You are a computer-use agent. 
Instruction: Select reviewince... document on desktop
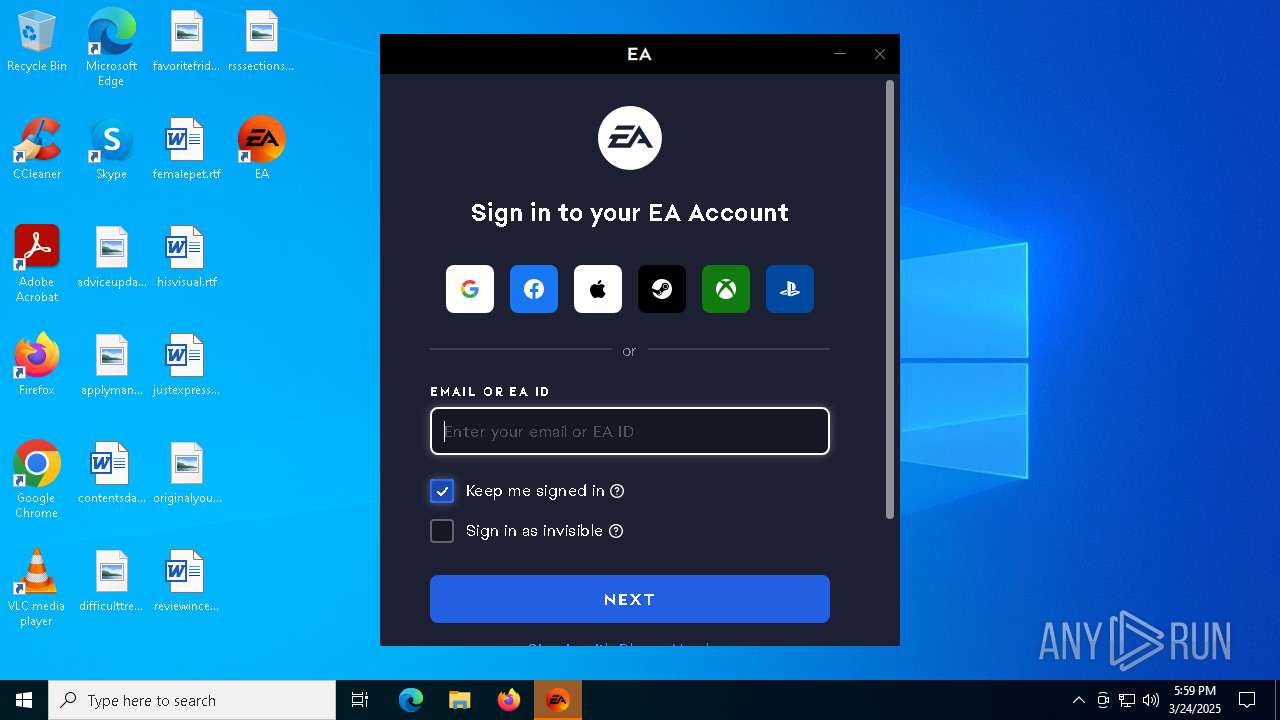click(186, 582)
